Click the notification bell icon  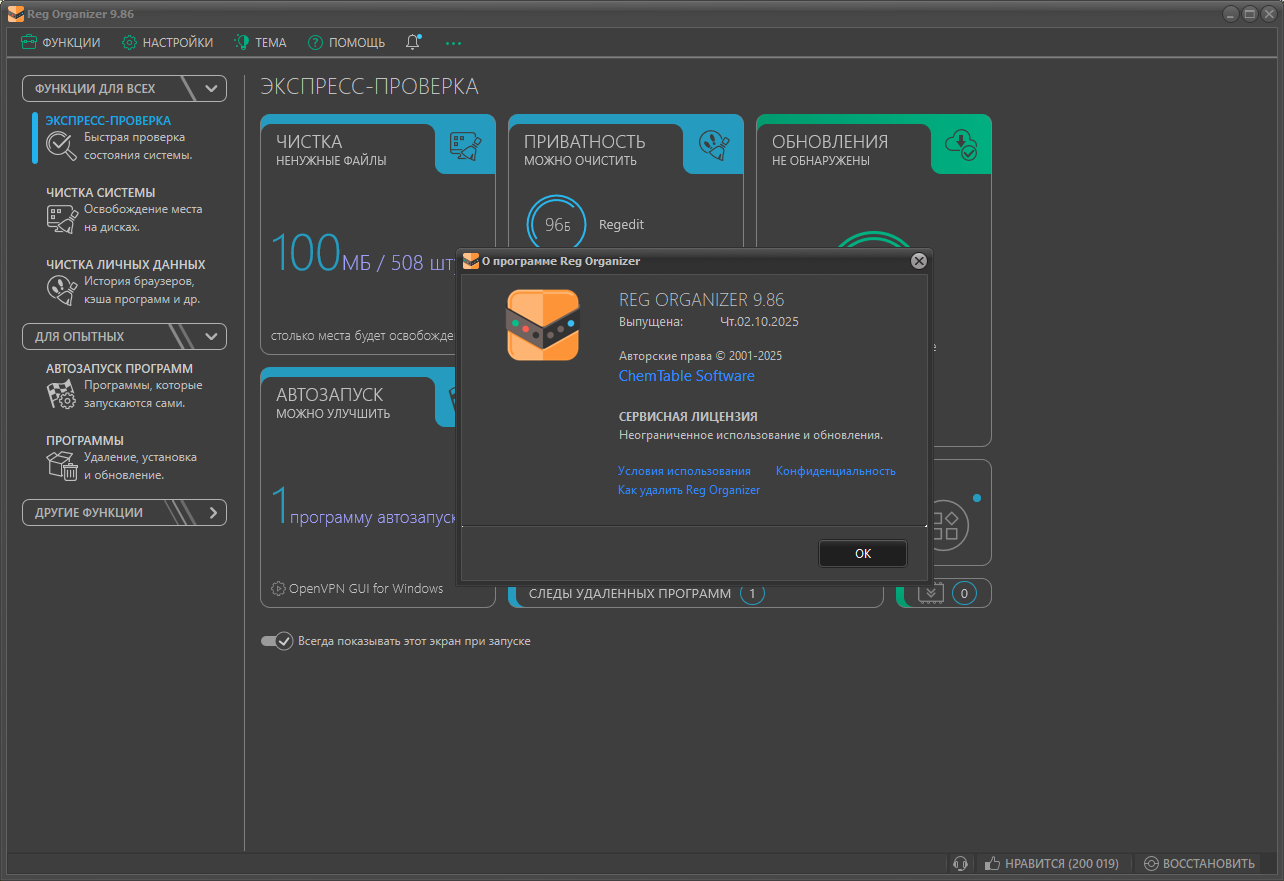pyautogui.click(x=413, y=42)
